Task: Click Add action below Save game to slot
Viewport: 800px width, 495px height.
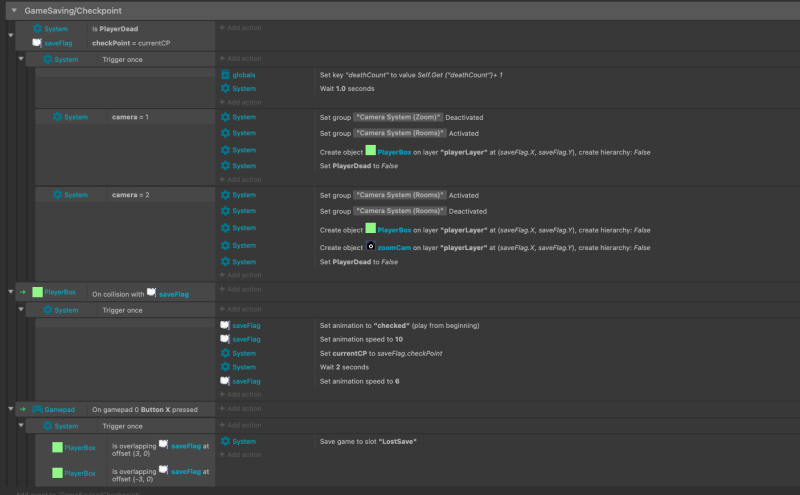Action: (240, 454)
